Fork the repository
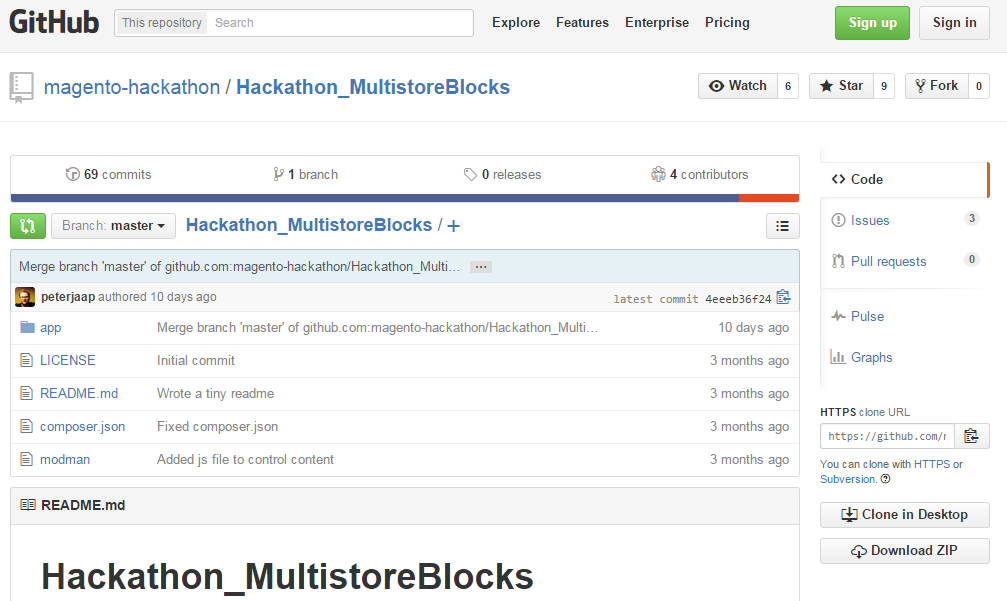This screenshot has width=1007, height=601. [x=937, y=86]
